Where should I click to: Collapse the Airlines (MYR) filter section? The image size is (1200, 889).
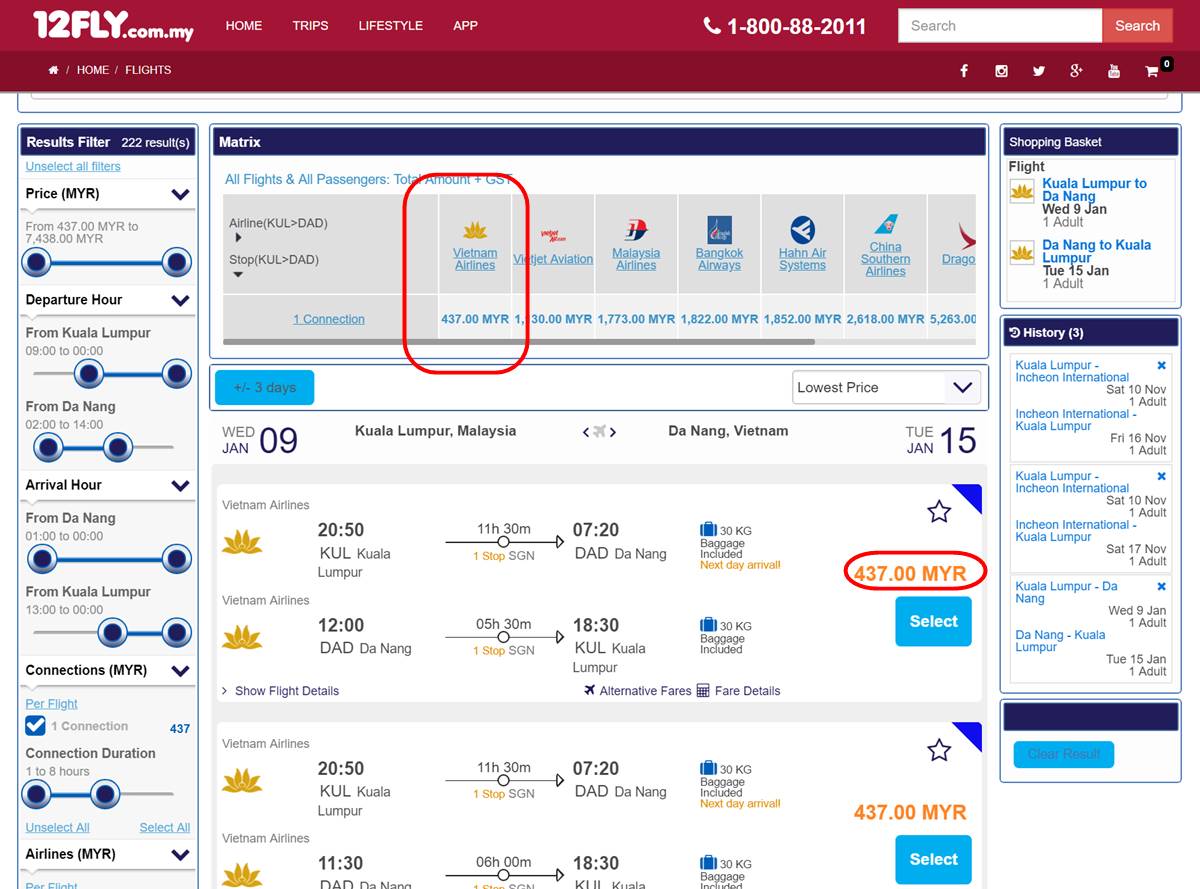[180, 855]
